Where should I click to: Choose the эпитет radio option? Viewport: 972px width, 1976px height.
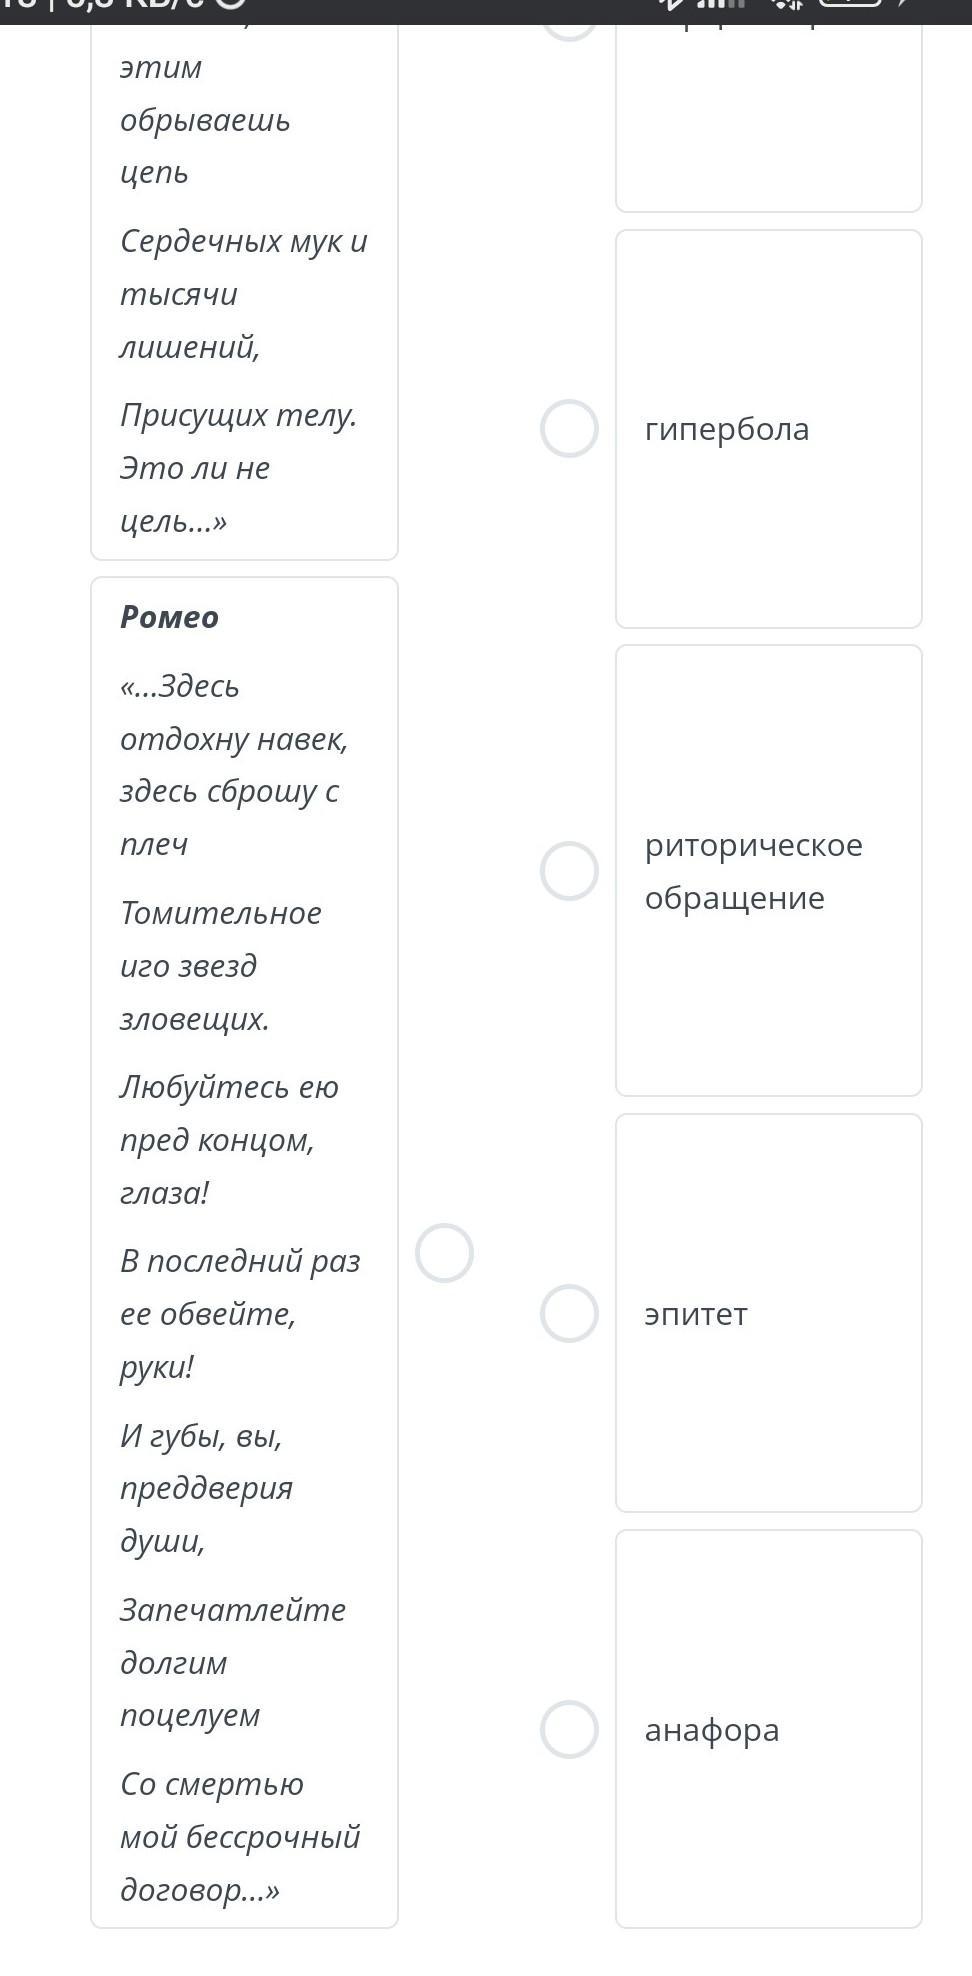(x=569, y=1313)
